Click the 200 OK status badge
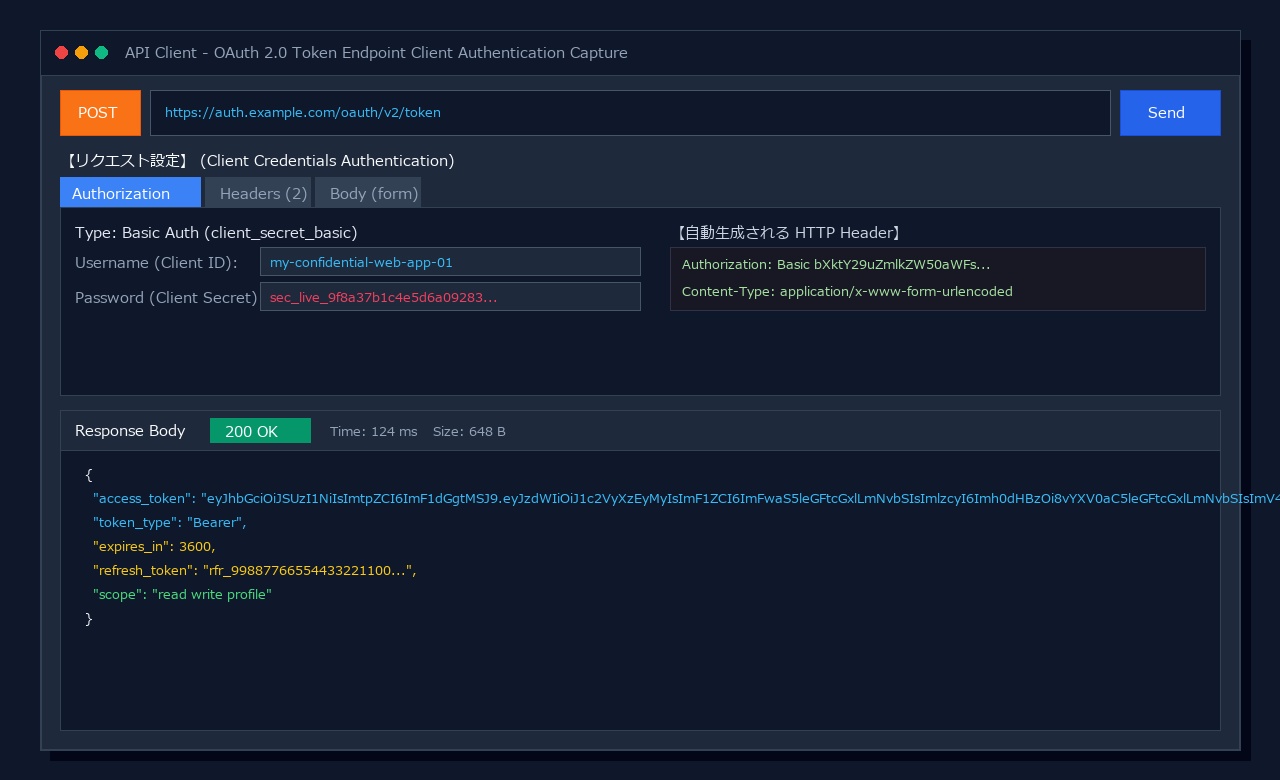The width and height of the screenshot is (1280, 780). 260,431
